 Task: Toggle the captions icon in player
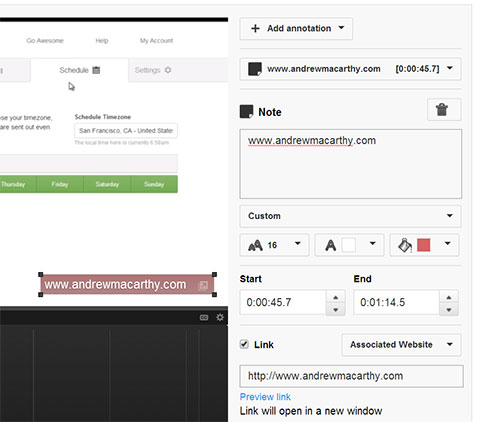[204, 317]
